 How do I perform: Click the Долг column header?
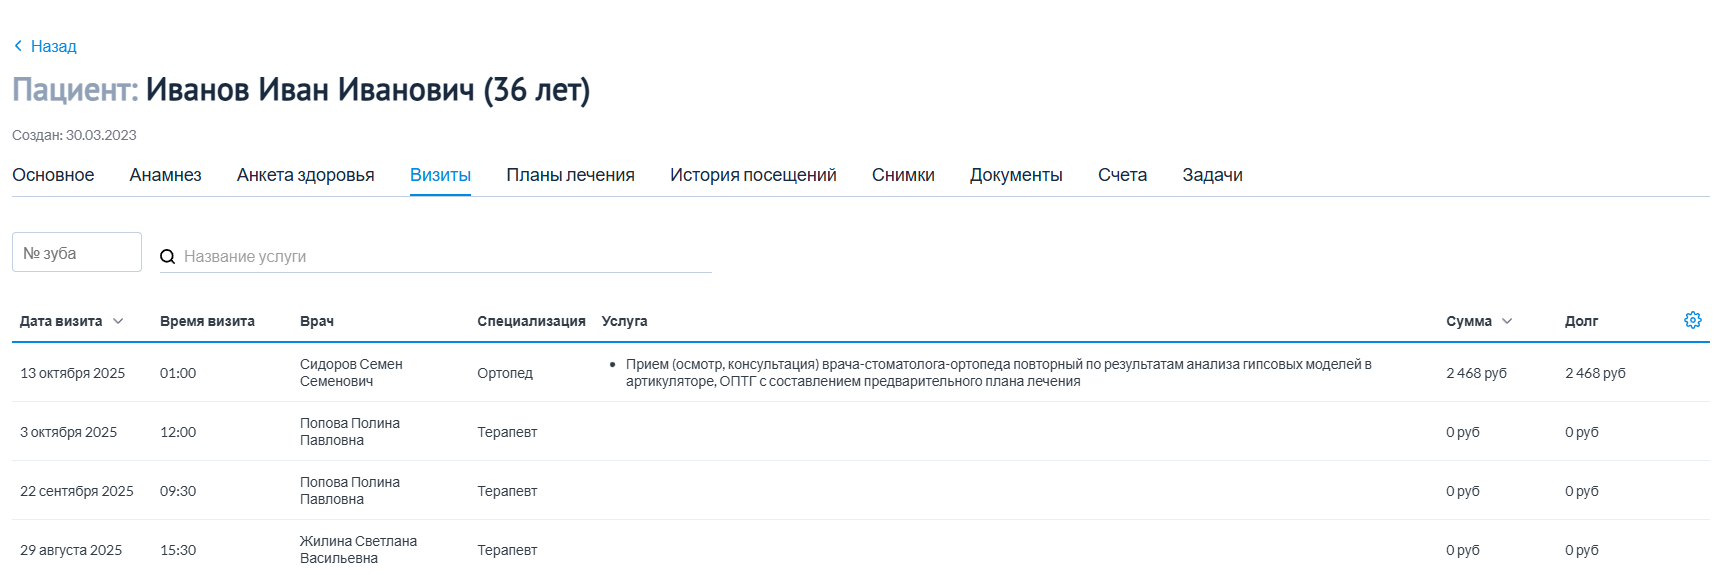point(1581,321)
